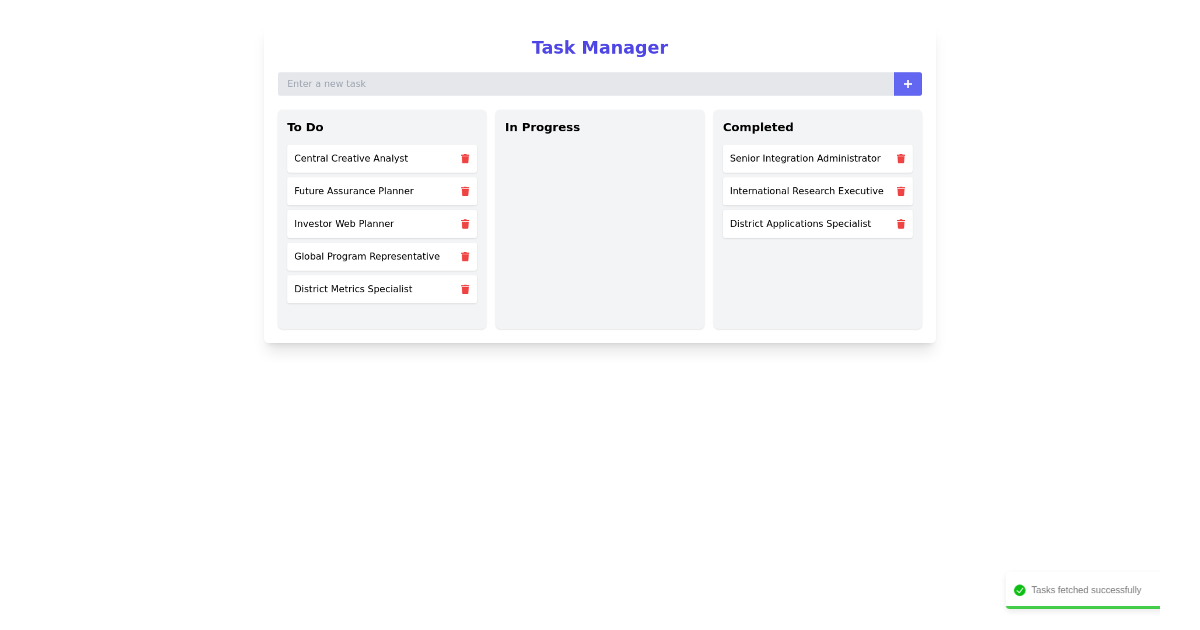Select the Senior Integration Administrator card
This screenshot has width=1200, height=630.
(x=805, y=158)
